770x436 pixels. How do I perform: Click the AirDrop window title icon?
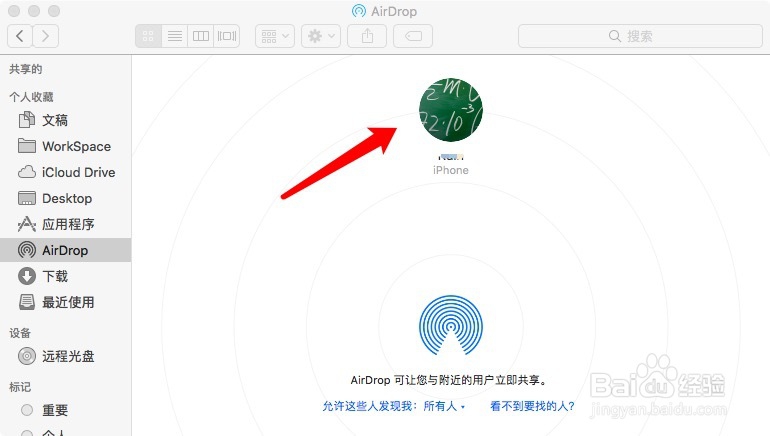tap(359, 11)
